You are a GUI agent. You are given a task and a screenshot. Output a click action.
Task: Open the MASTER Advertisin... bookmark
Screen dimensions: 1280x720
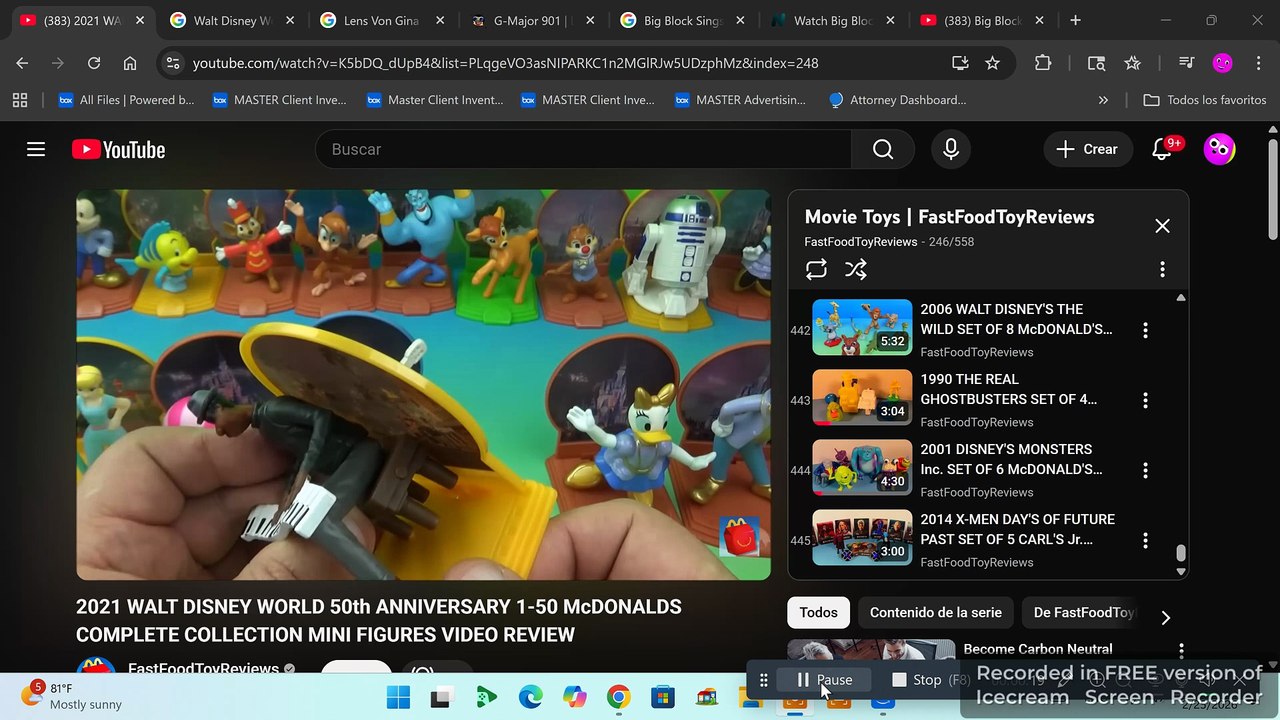point(740,100)
